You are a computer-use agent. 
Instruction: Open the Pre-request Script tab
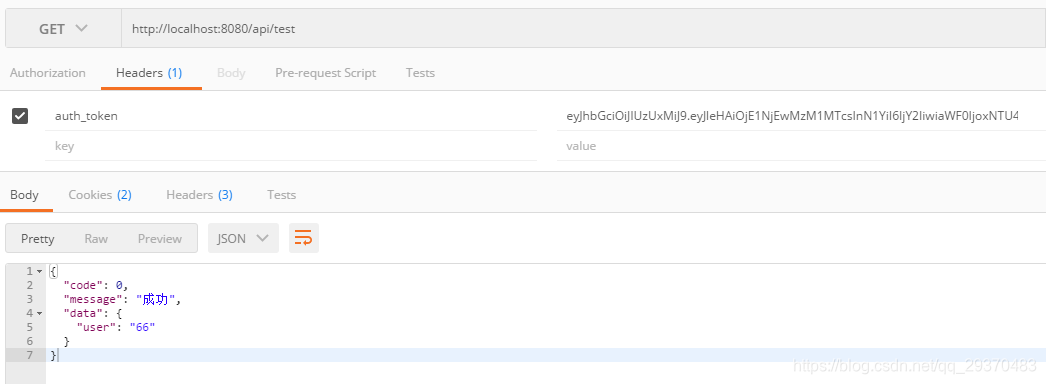pyautogui.click(x=326, y=73)
